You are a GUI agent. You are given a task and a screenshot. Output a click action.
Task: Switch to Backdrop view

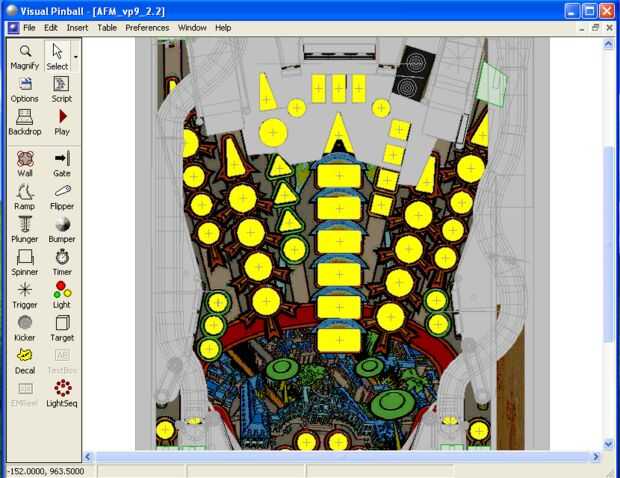click(25, 123)
